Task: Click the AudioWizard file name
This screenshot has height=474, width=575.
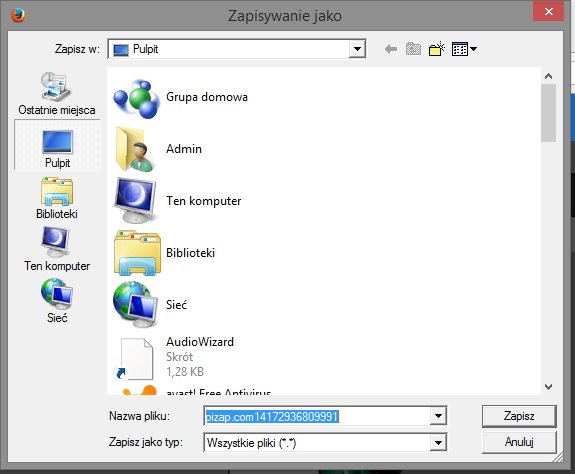Action: [x=200, y=342]
